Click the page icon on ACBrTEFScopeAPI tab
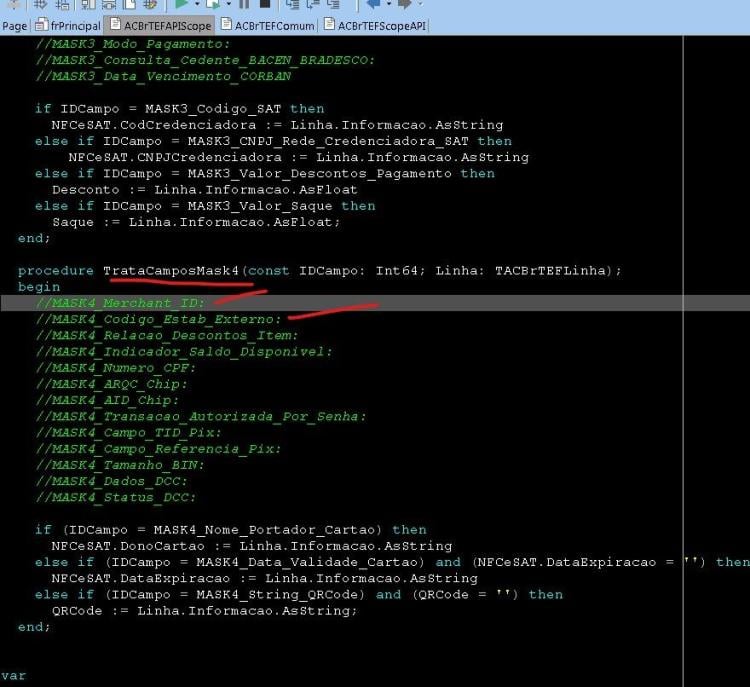This screenshot has height=687, width=750. click(329, 24)
